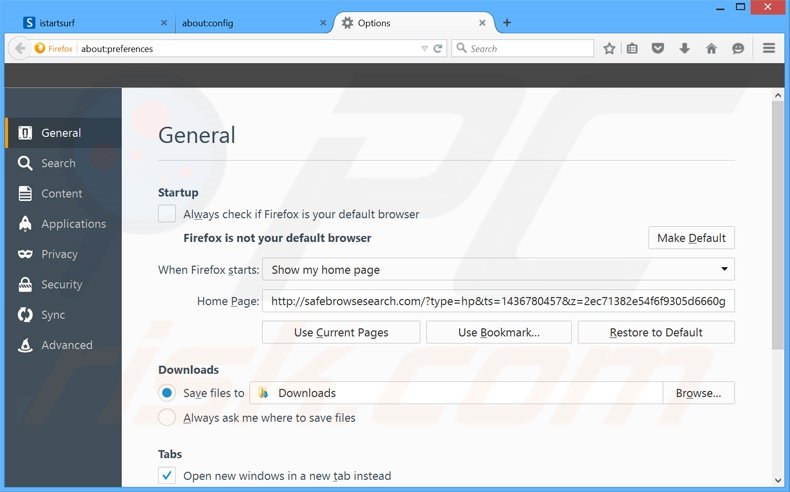The width and height of the screenshot is (790, 492).
Task: Click the Firefox identity icon in address bar
Action: click(x=40, y=48)
